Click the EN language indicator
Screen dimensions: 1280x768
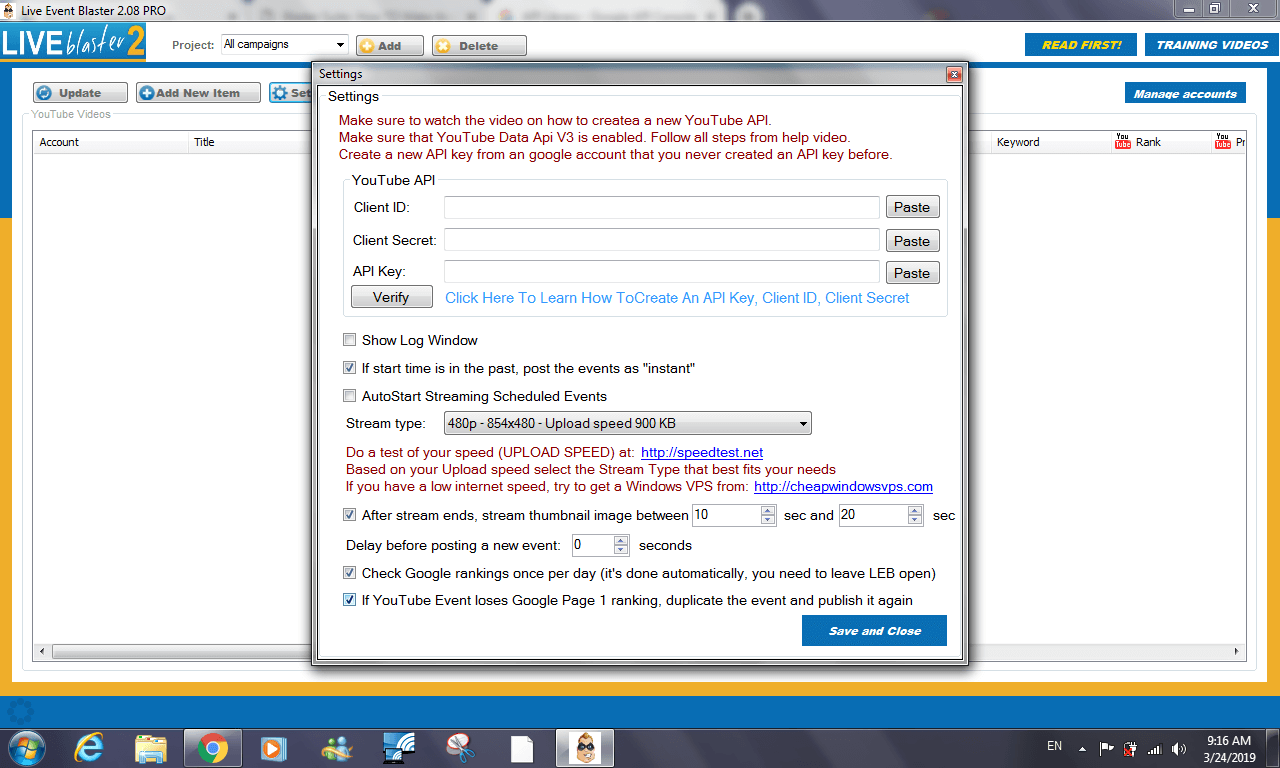[1054, 746]
